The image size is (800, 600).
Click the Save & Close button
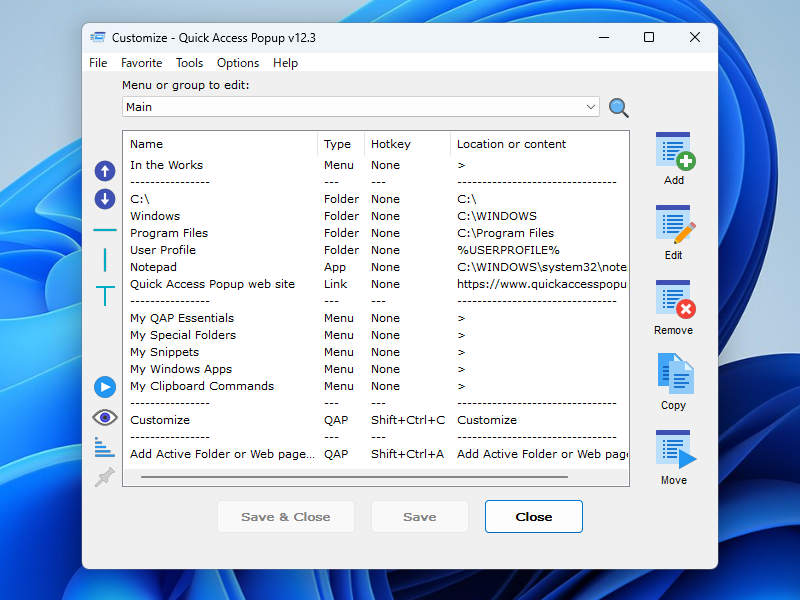click(x=286, y=517)
